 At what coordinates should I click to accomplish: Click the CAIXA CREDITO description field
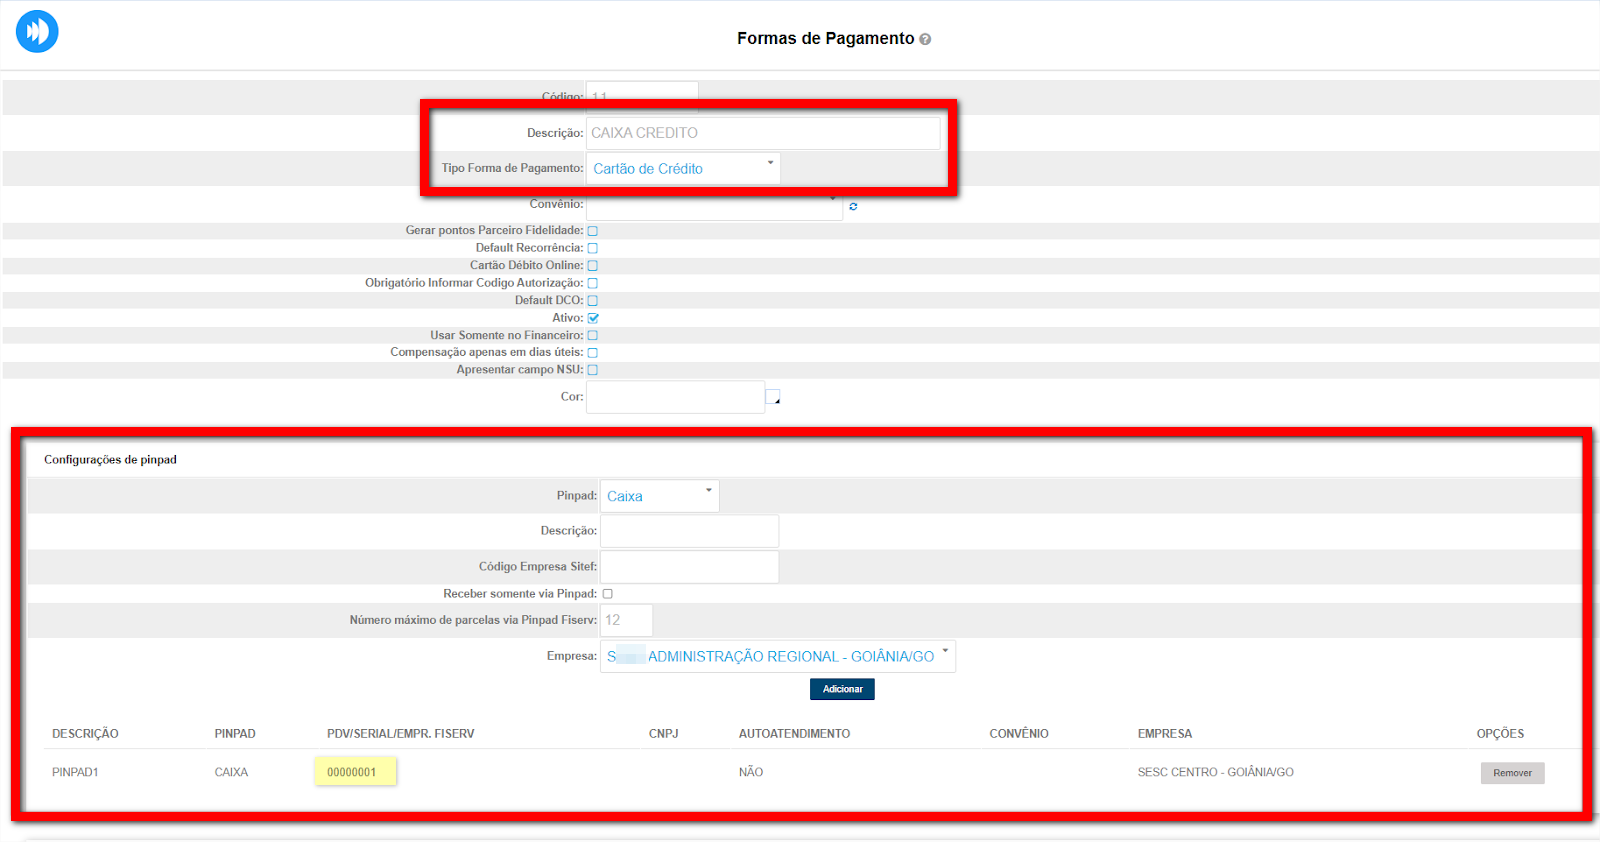(763, 133)
